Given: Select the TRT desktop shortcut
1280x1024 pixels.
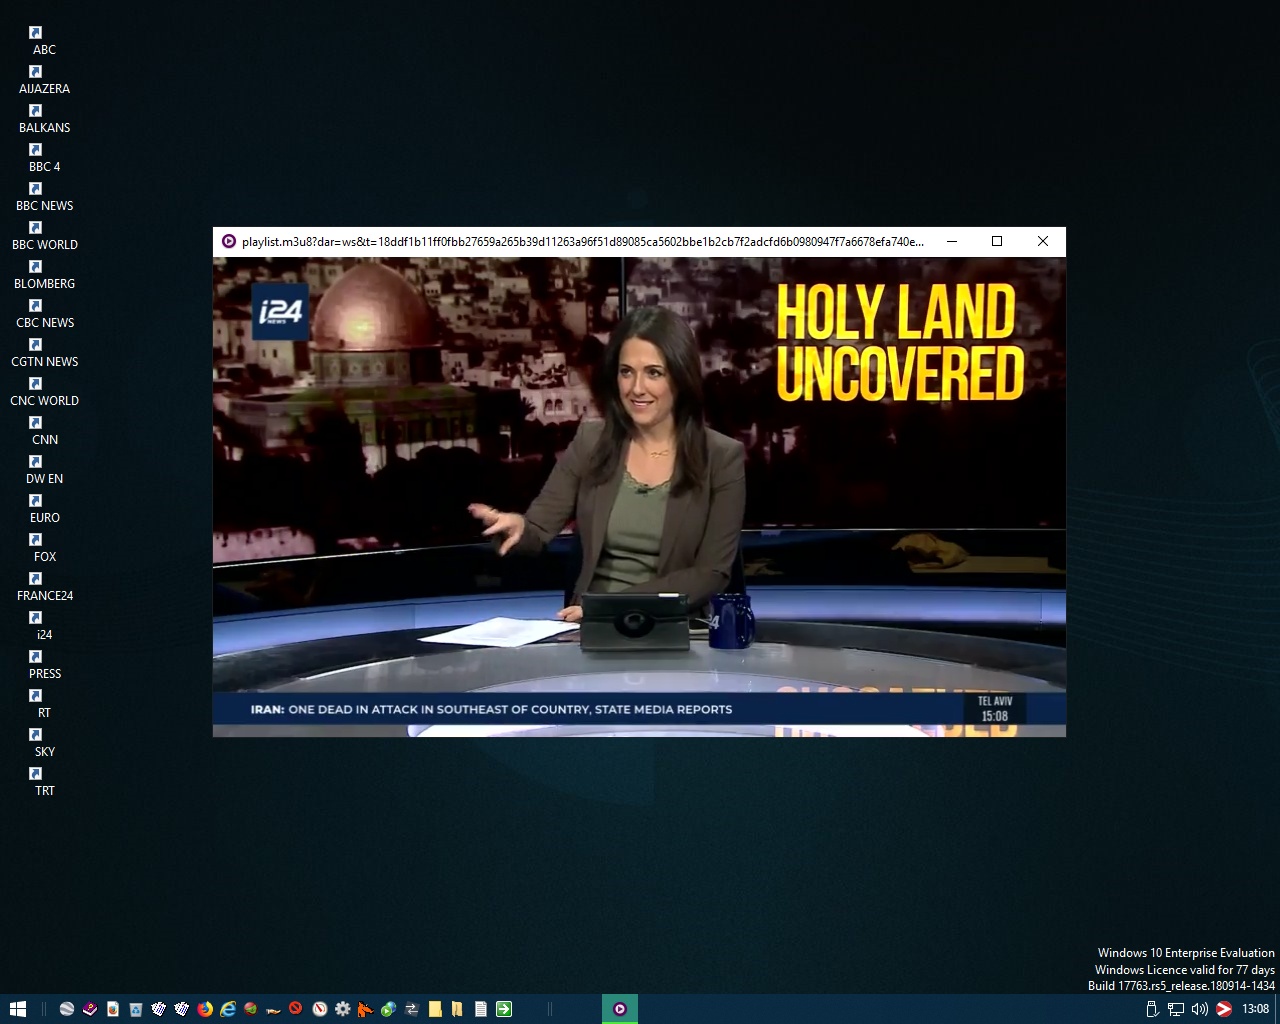Looking at the screenshot, I should click(x=44, y=782).
